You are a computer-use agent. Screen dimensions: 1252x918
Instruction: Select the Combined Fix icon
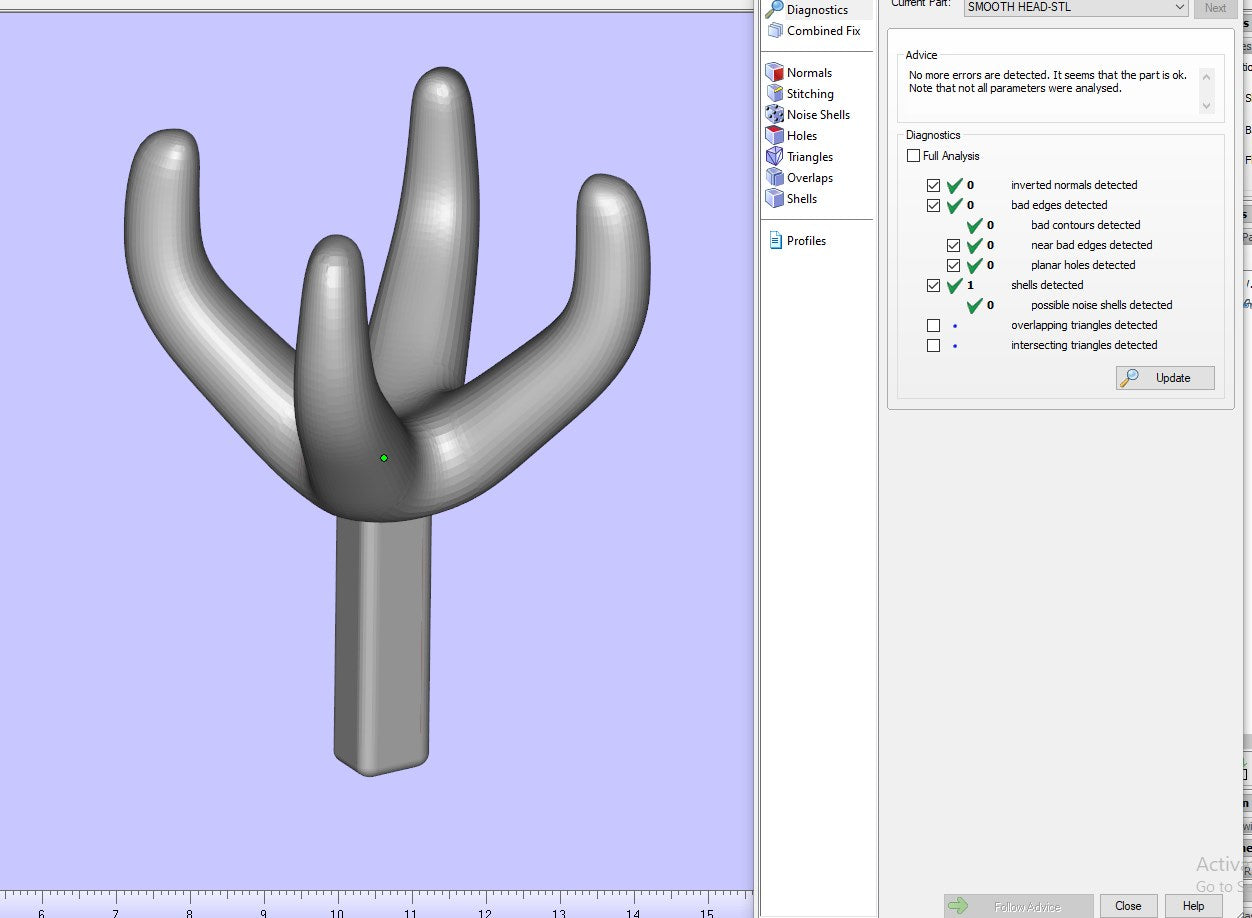[x=774, y=31]
